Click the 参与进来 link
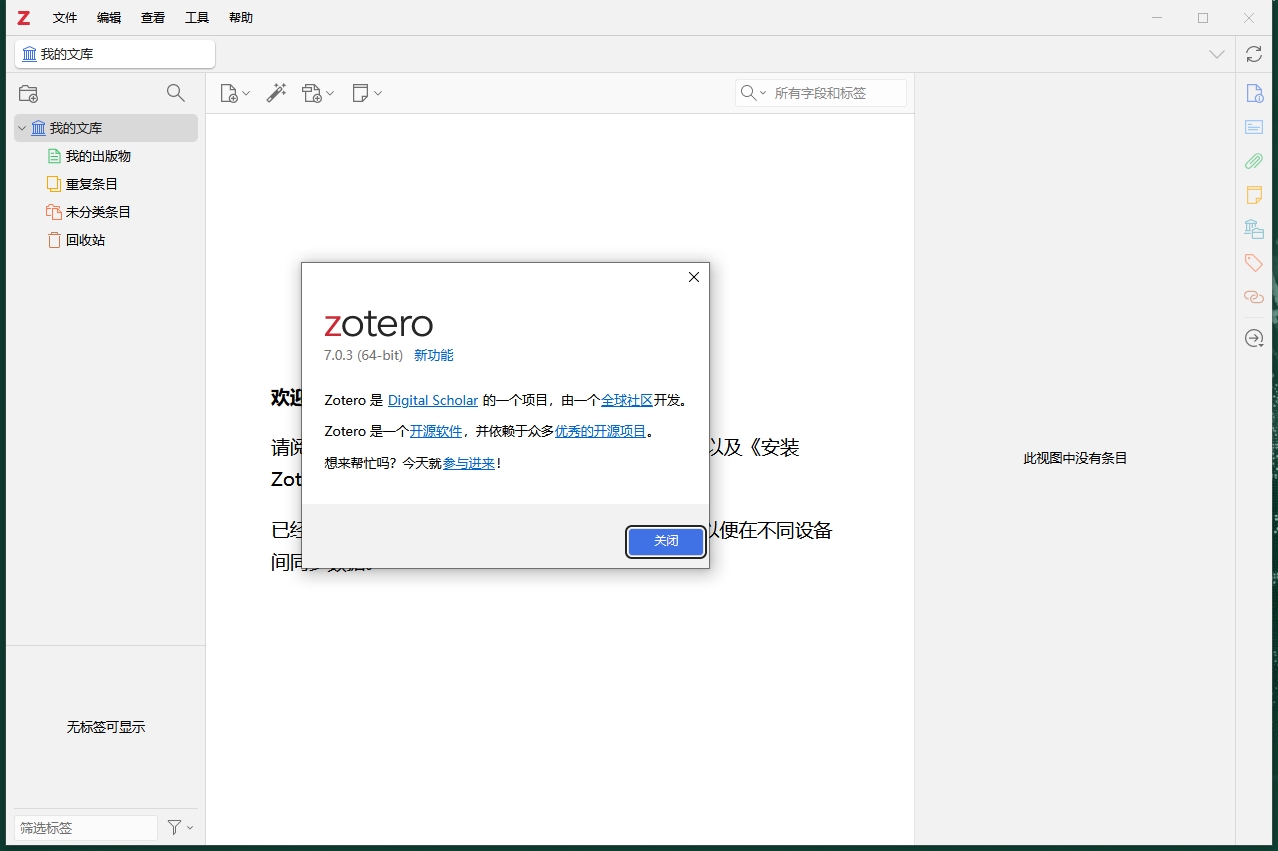The height and width of the screenshot is (851, 1278). pos(469,463)
